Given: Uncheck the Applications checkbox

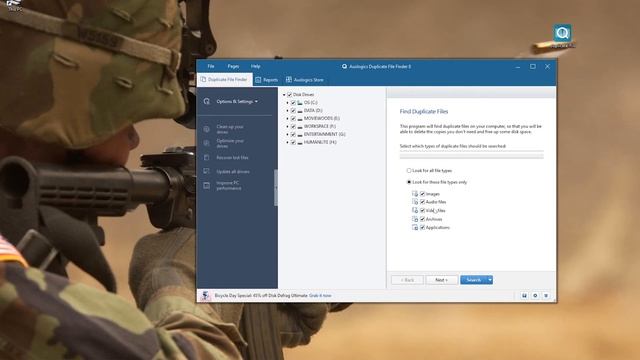Looking at the screenshot, I should [422, 227].
